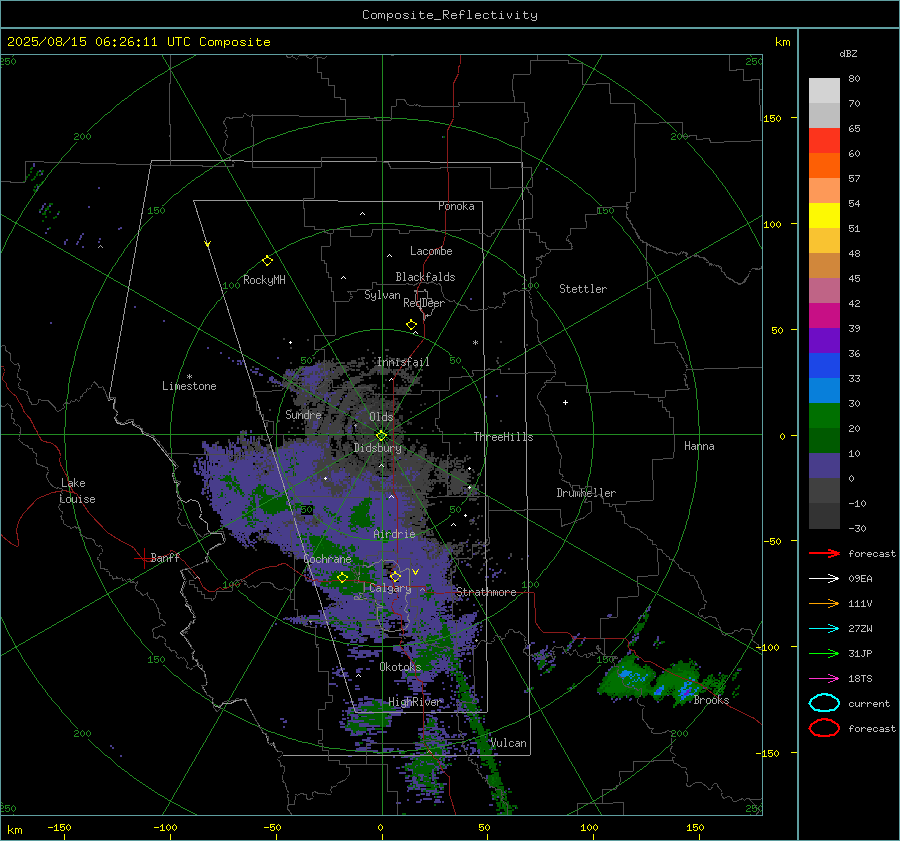Click the yellow diamond marker at Calgary
The width and height of the screenshot is (900, 841).
395,576
